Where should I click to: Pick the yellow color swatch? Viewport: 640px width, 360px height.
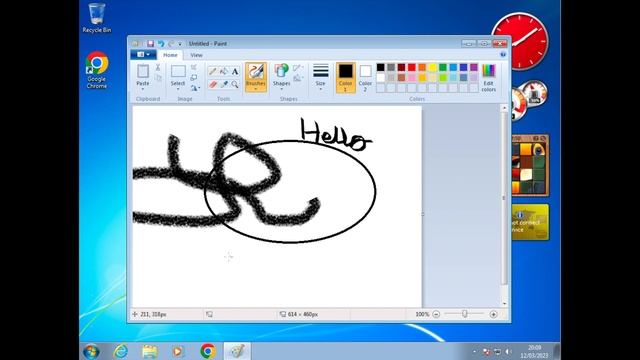(x=432, y=67)
